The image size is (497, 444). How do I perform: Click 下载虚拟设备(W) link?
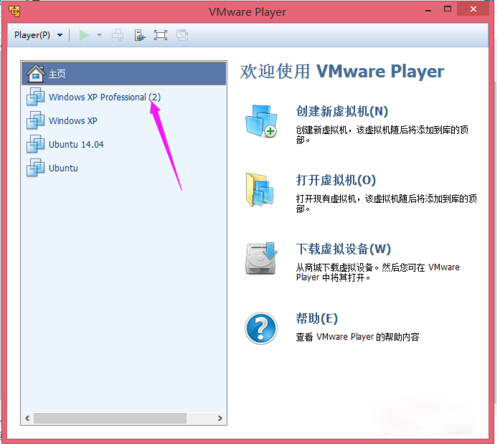click(343, 249)
